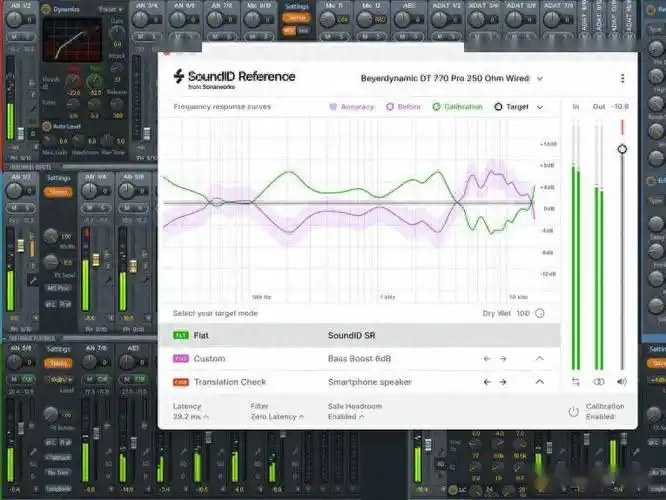Click the Settings label of the output channel
The height and width of the screenshot is (500, 666).
click(59, 349)
